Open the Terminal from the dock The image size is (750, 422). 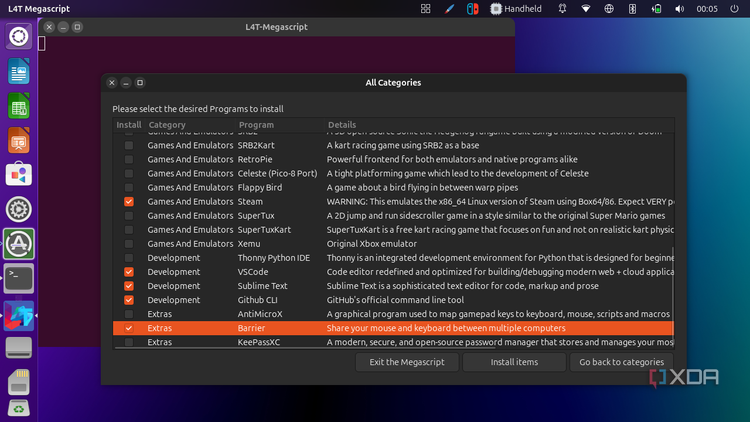(19, 278)
